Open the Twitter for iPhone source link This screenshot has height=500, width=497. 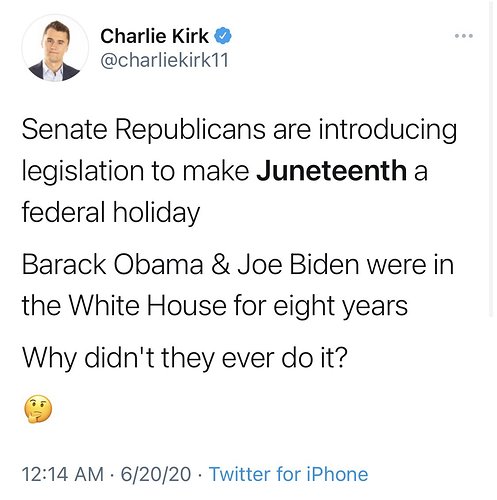[x=288, y=474]
